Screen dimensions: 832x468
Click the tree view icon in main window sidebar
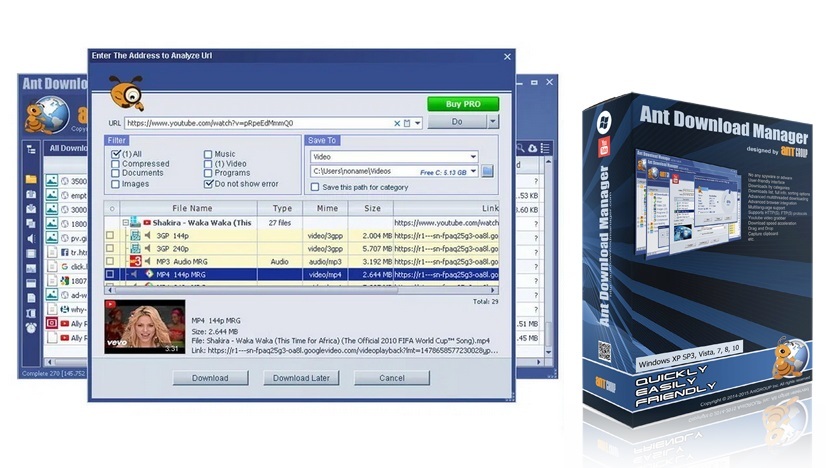click(x=31, y=149)
